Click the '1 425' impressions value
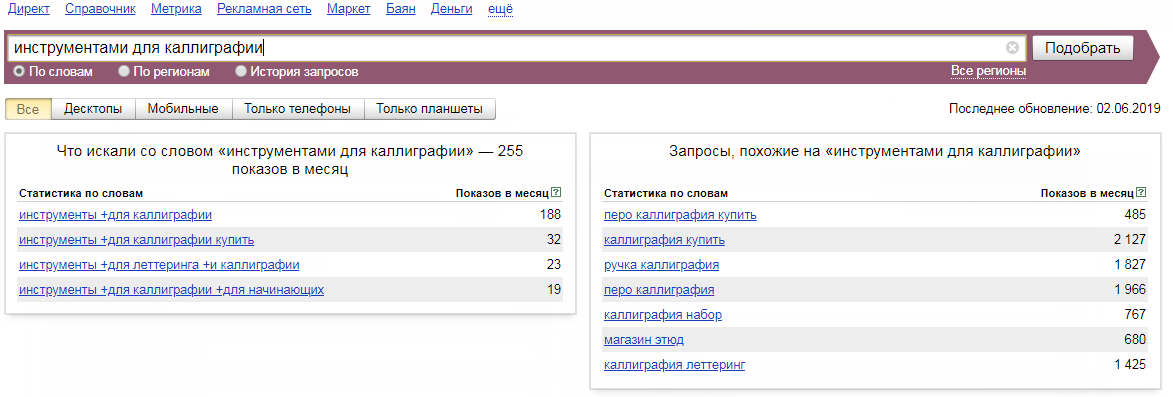The image size is (1173, 397). [1130, 365]
